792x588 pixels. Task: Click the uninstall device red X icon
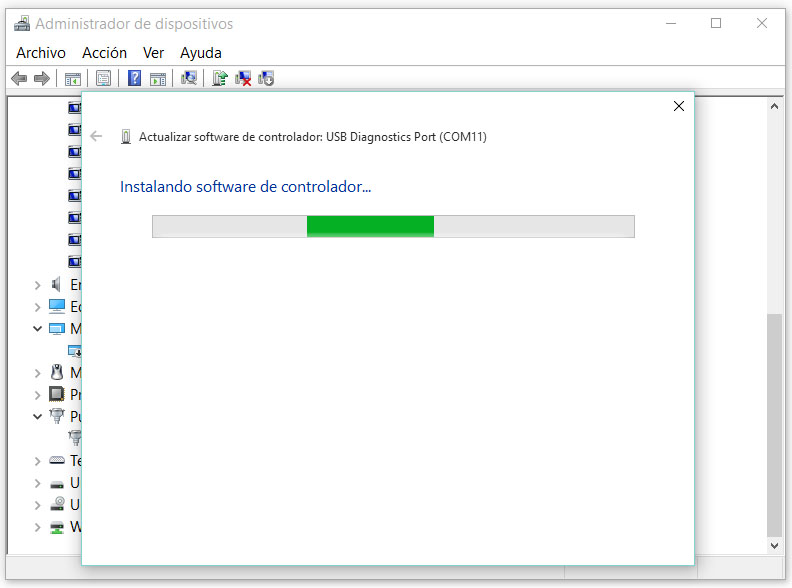[x=243, y=78]
